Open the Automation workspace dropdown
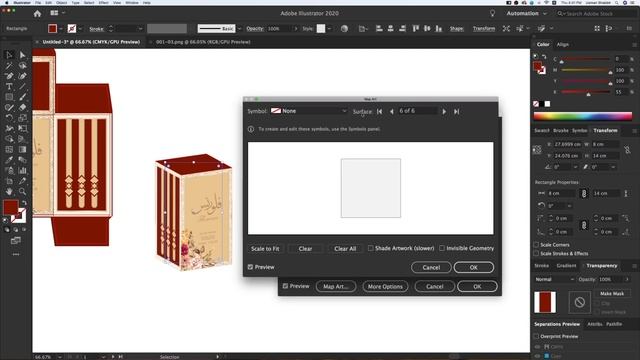 pos(527,13)
